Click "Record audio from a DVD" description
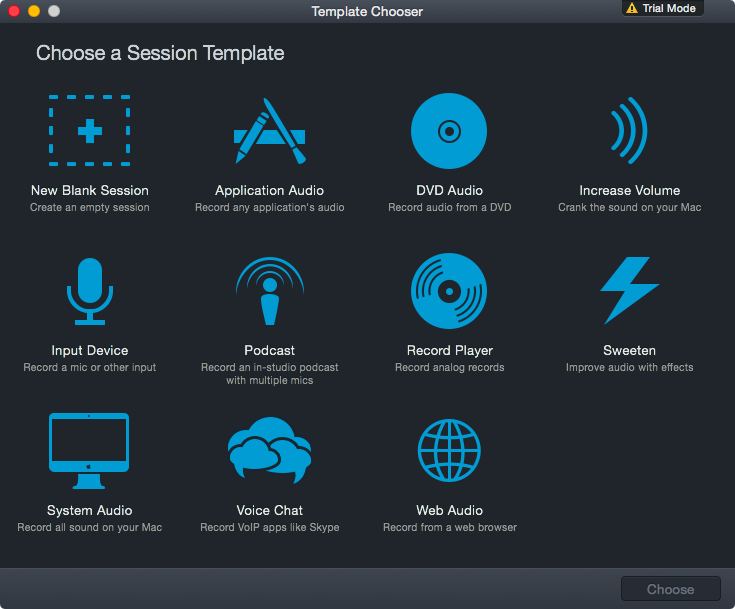 (449, 207)
